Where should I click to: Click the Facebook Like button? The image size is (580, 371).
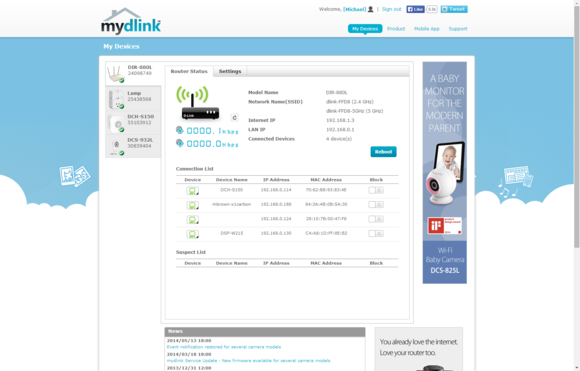point(415,9)
